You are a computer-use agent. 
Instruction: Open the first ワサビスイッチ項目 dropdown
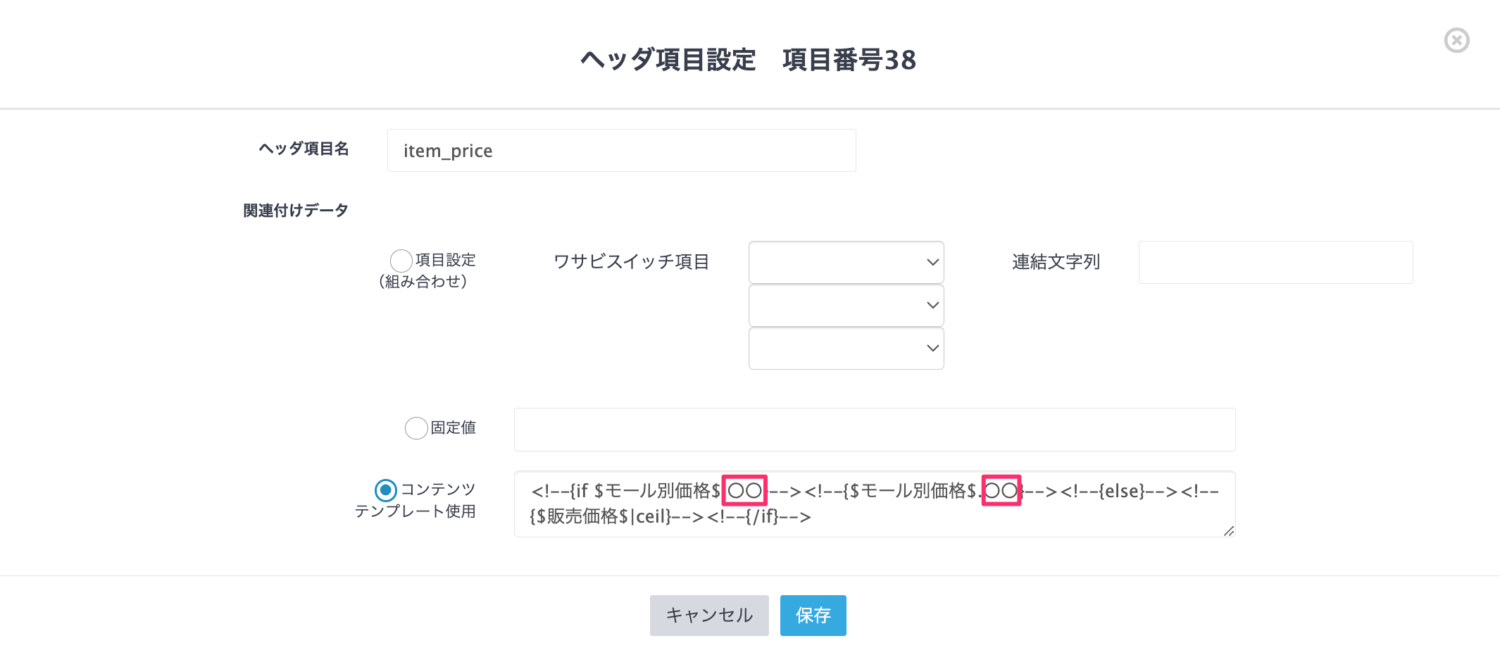(x=846, y=262)
